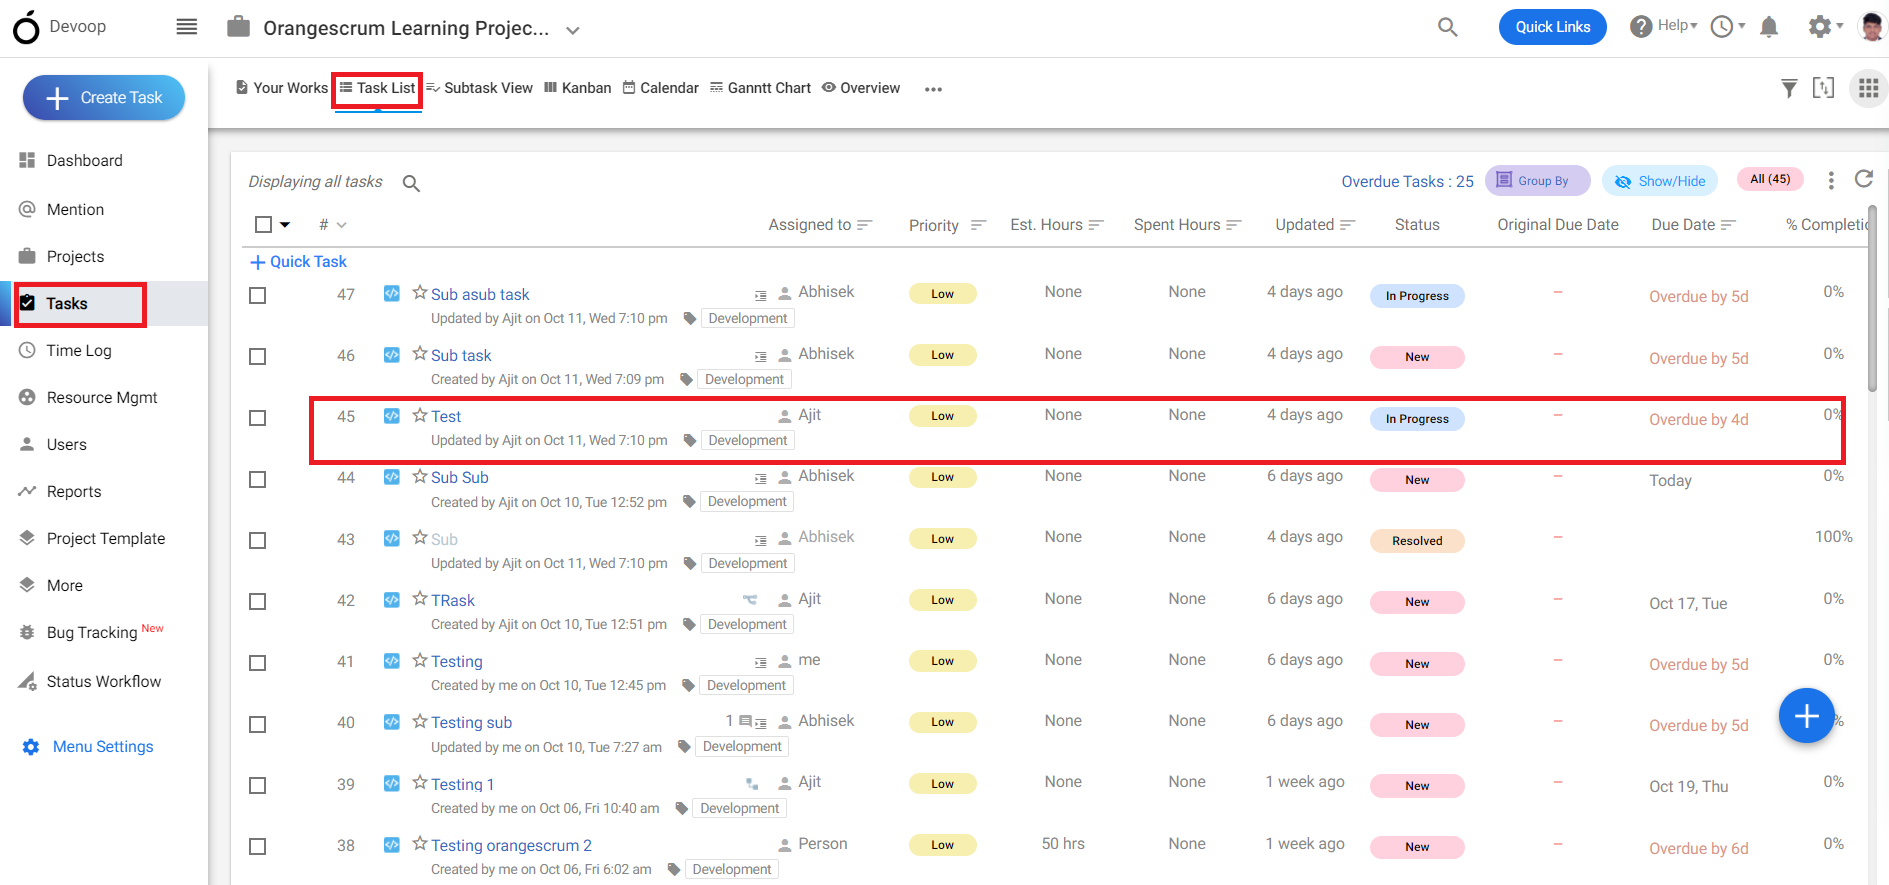Click the user profile avatar
This screenshot has height=885, width=1889.
(x=1872, y=27)
